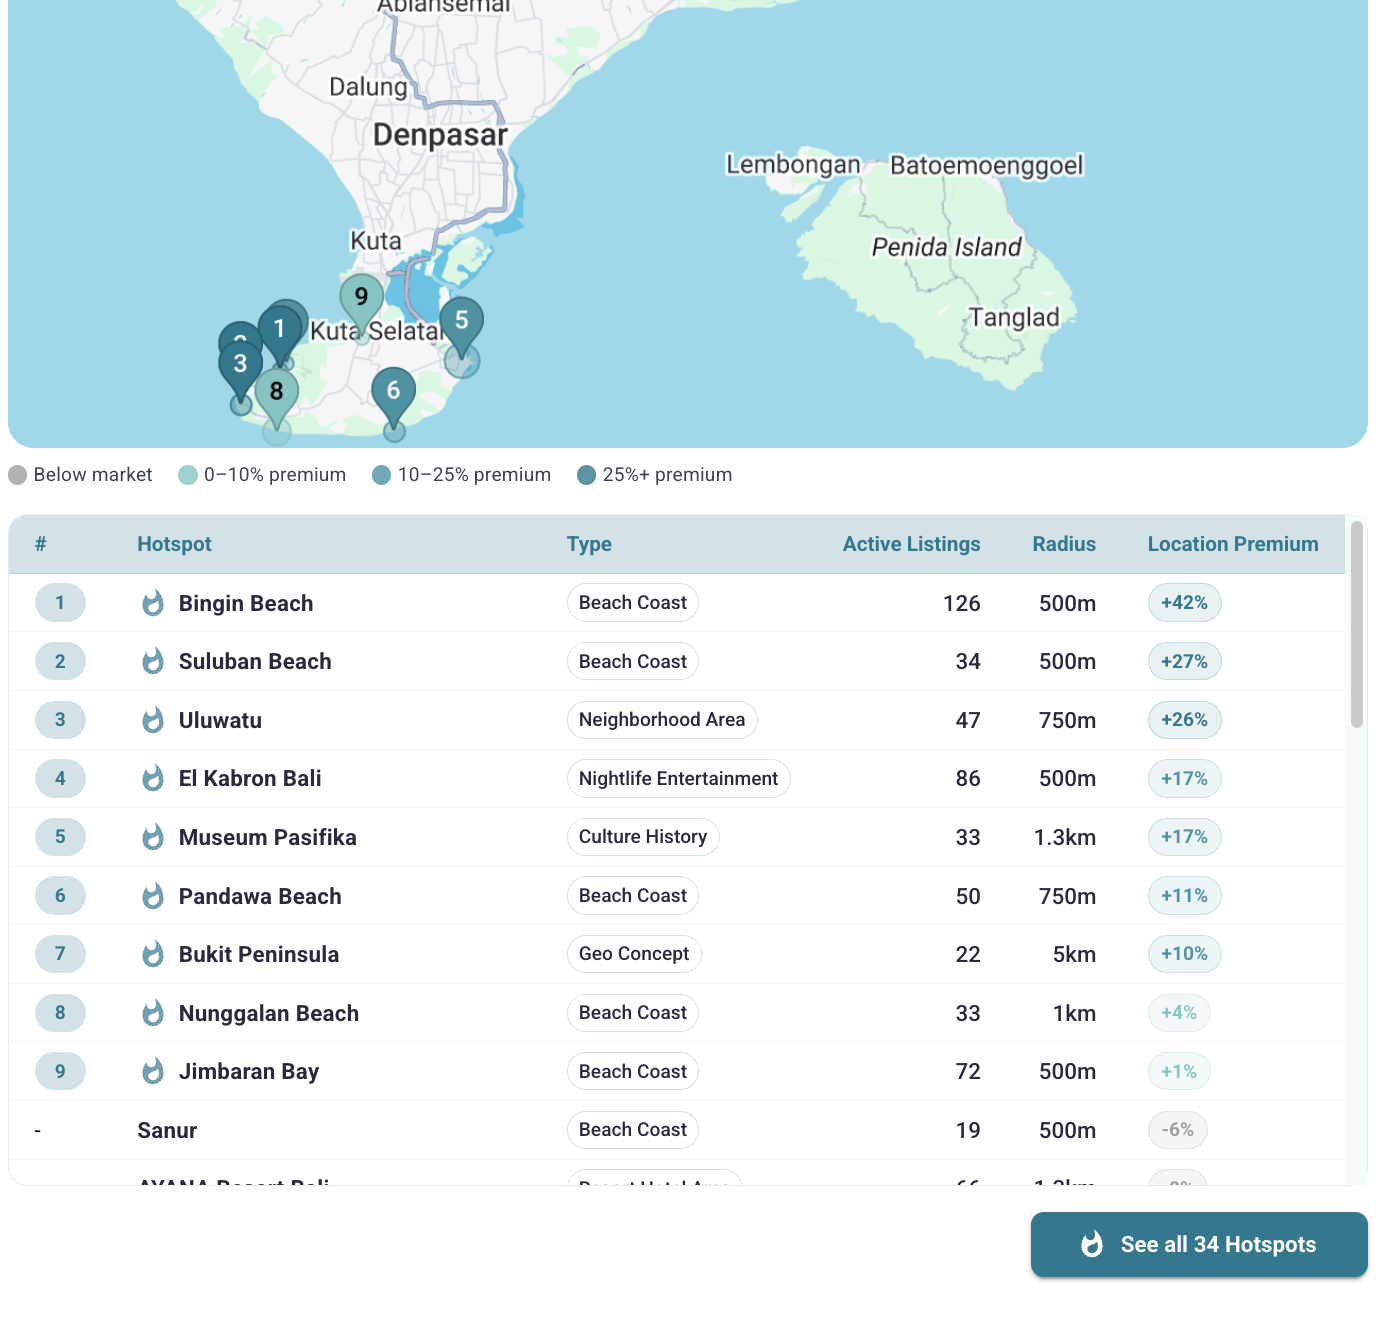Image resolution: width=1396 pixels, height=1318 pixels.
Task: Click the # column header
Action: (40, 544)
